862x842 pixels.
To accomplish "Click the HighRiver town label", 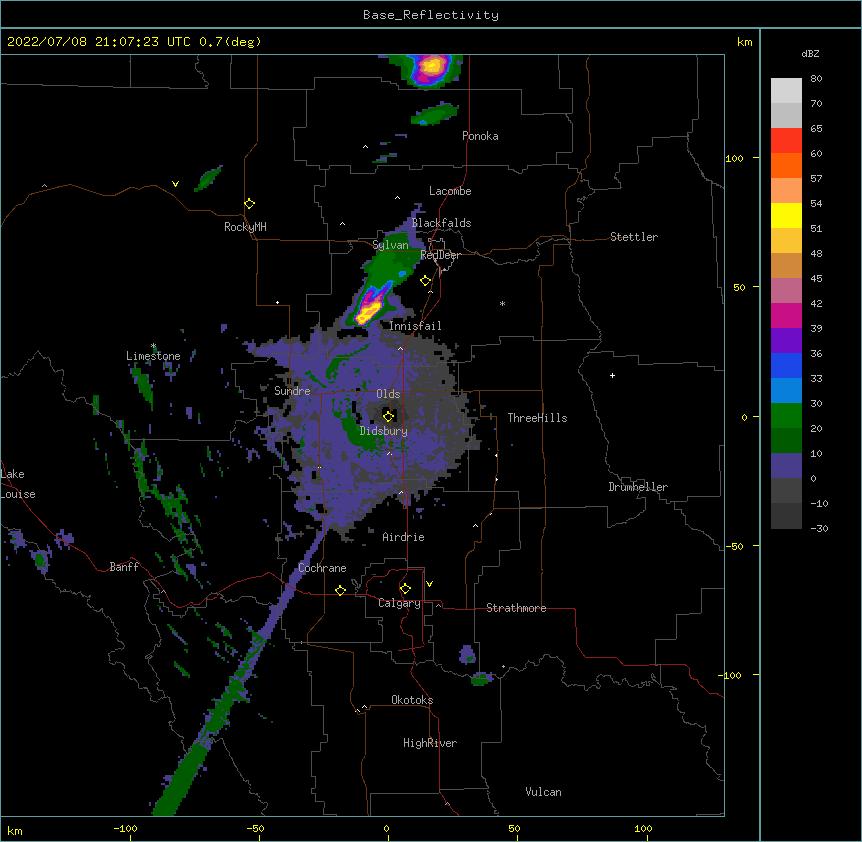I will pos(430,743).
